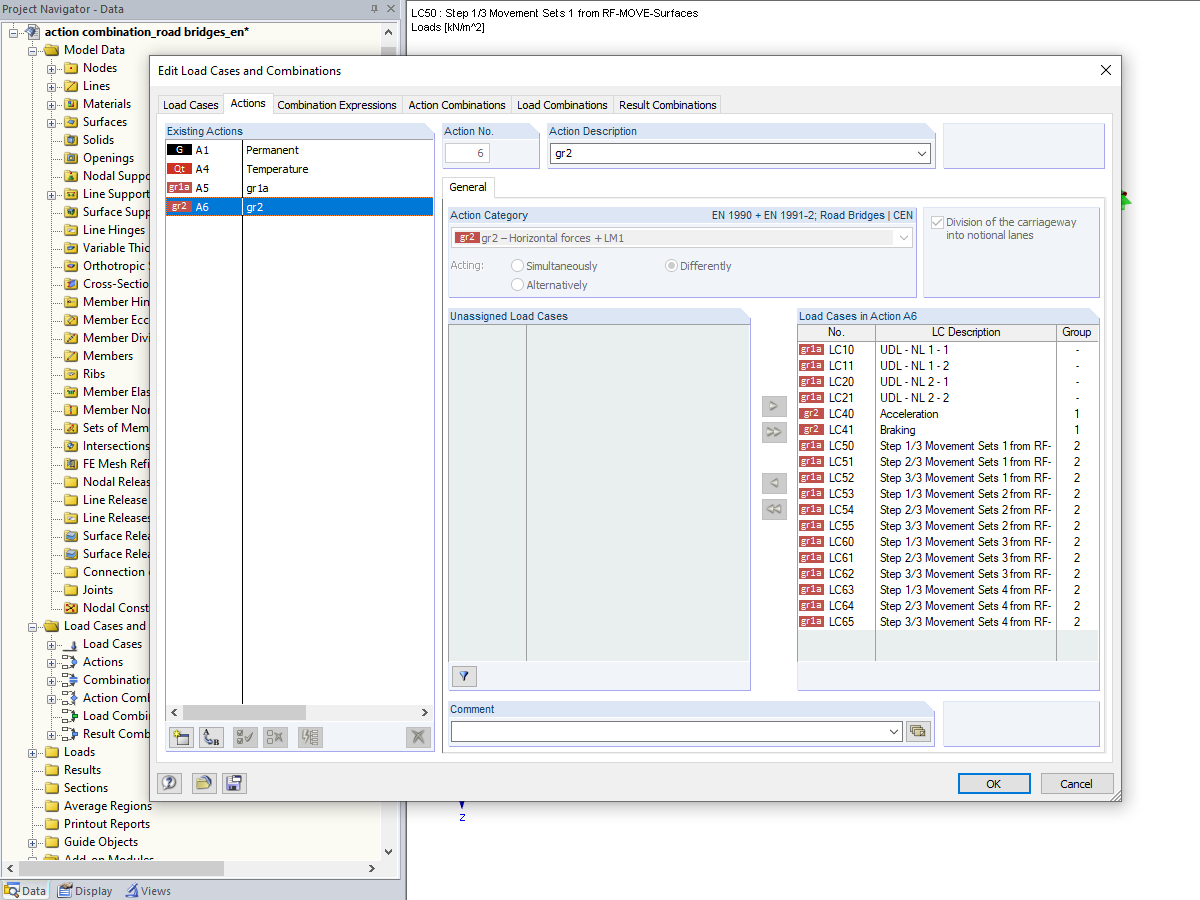Open the Comment dropdown arrow
This screenshot has height=900, width=1200.
coord(893,732)
